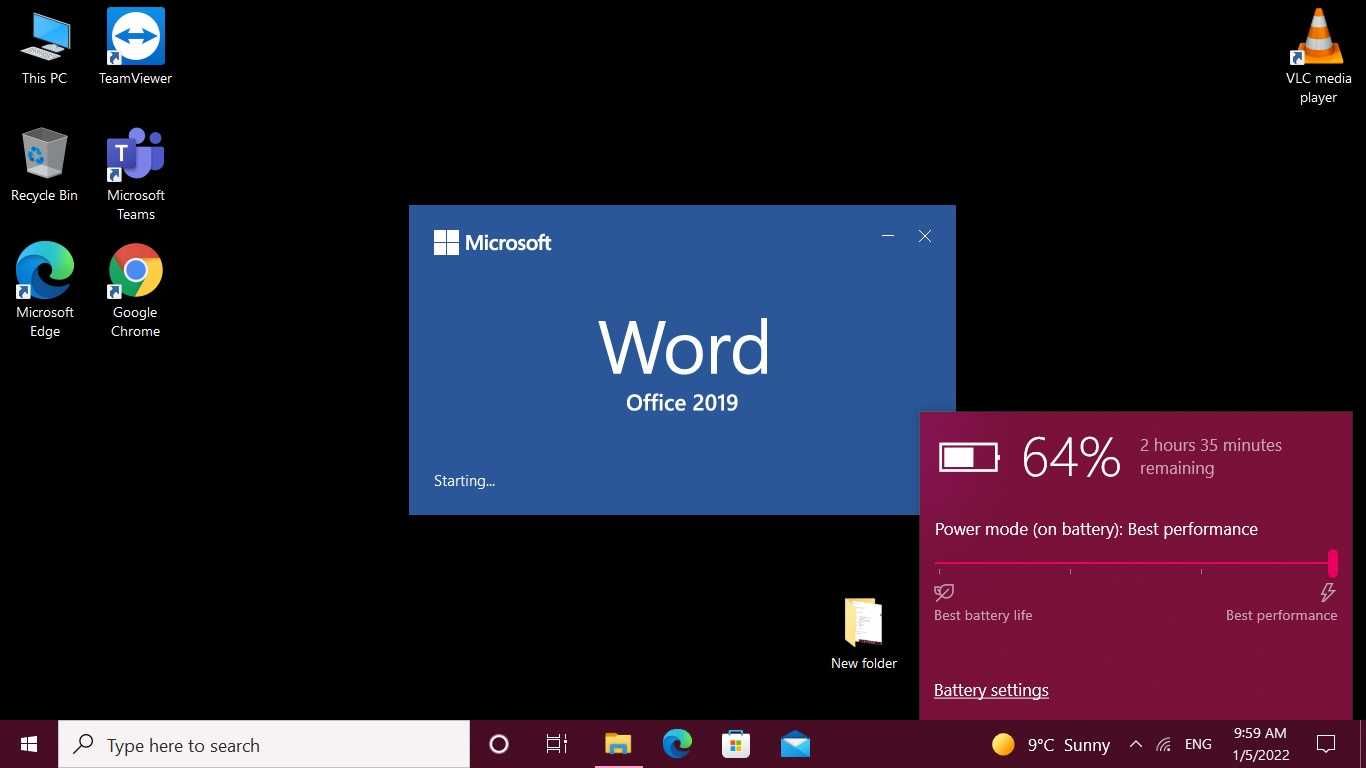Screen dimensions: 1366x768
Task: Click the power mode slider handle
Action: click(1333, 562)
